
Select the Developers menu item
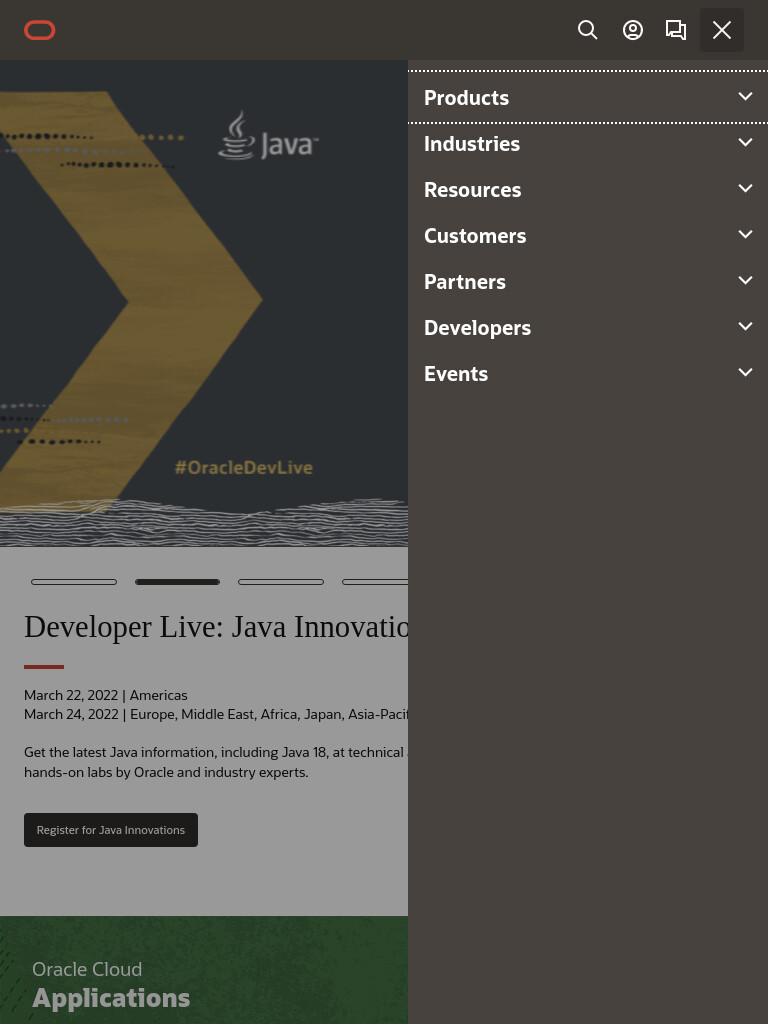coord(588,328)
